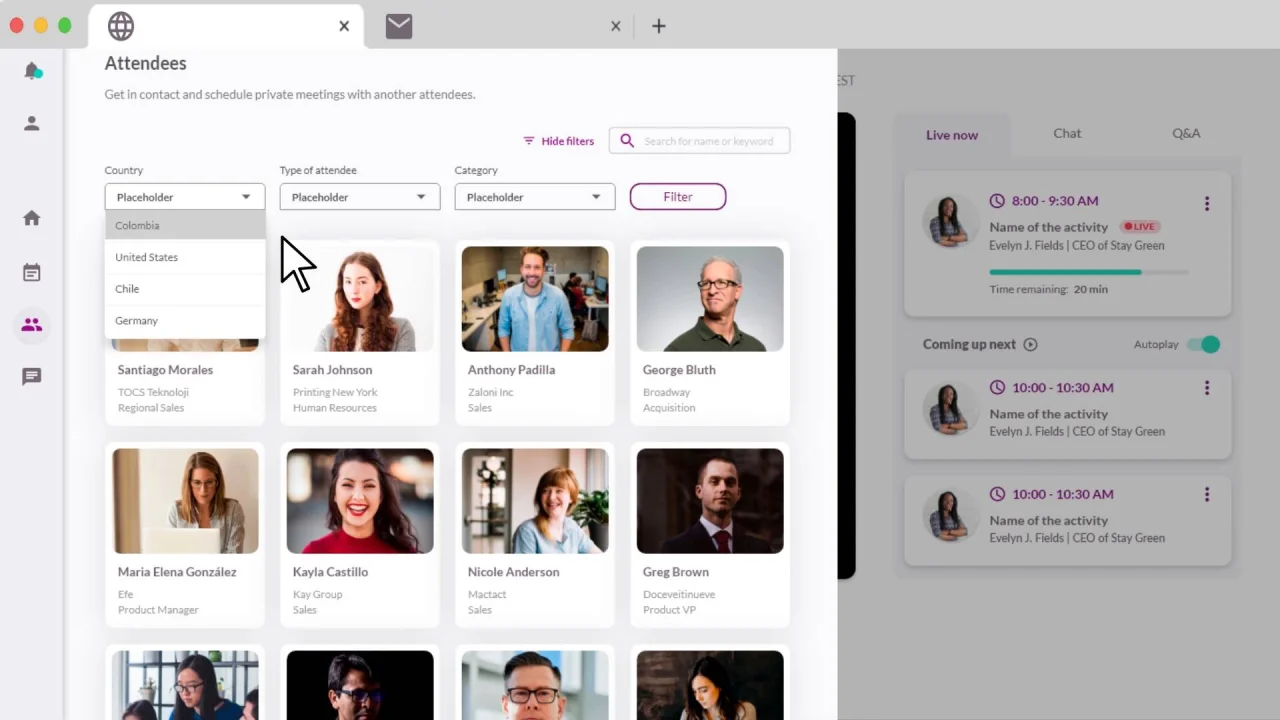Image resolution: width=1280 pixels, height=720 pixels.
Task: Click the mail envelope icon on second tab
Action: coord(399,26)
